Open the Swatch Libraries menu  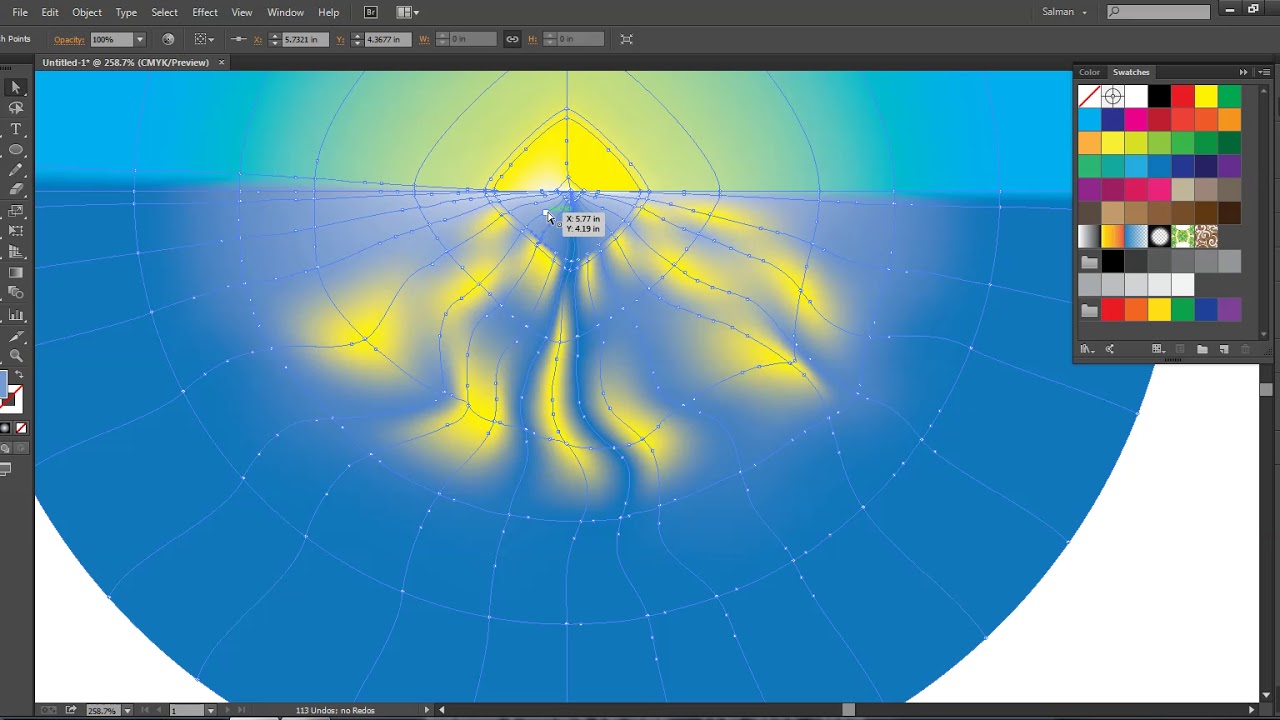tap(1085, 349)
